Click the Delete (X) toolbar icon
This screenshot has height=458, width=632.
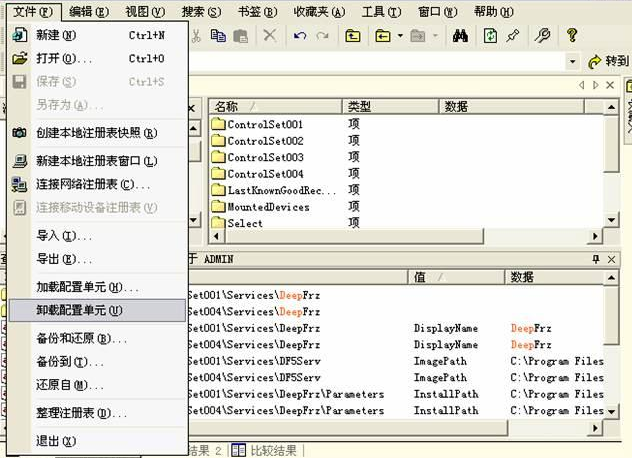270,35
